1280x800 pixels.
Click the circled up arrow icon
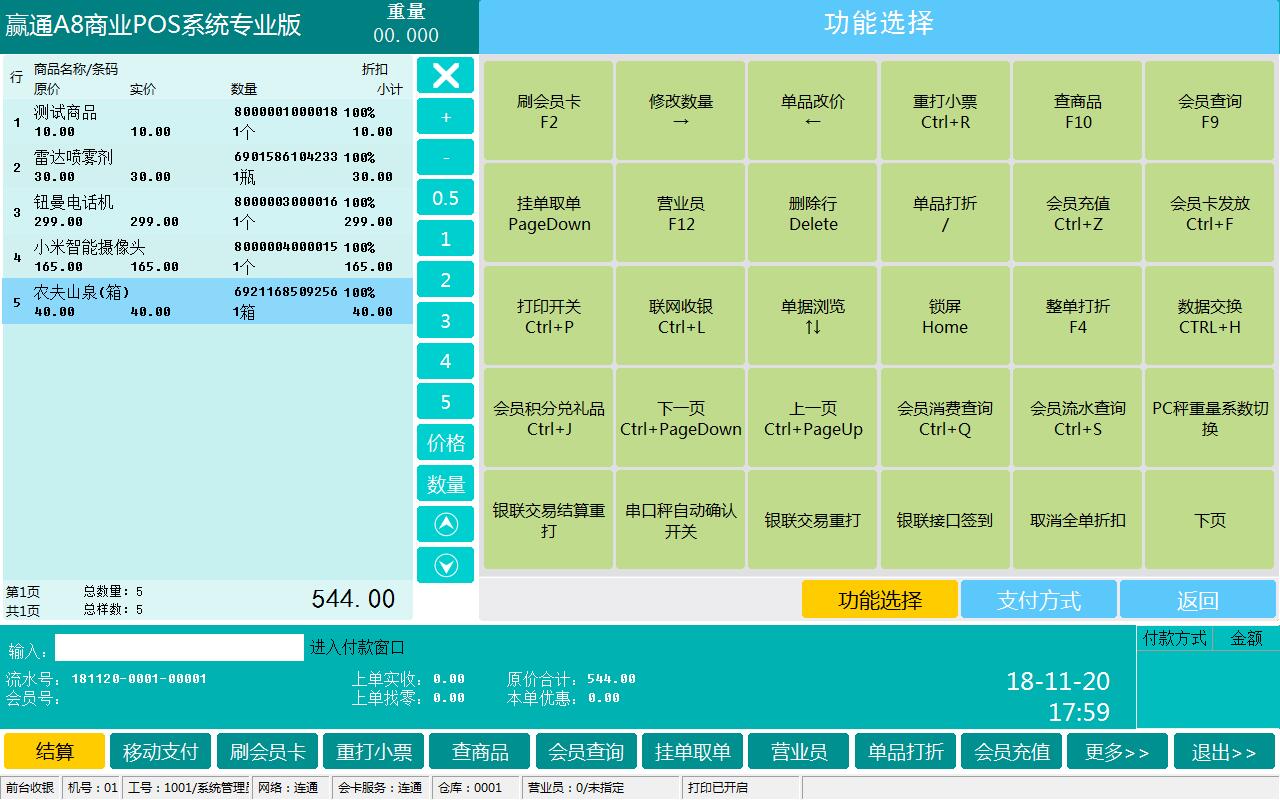click(445, 524)
